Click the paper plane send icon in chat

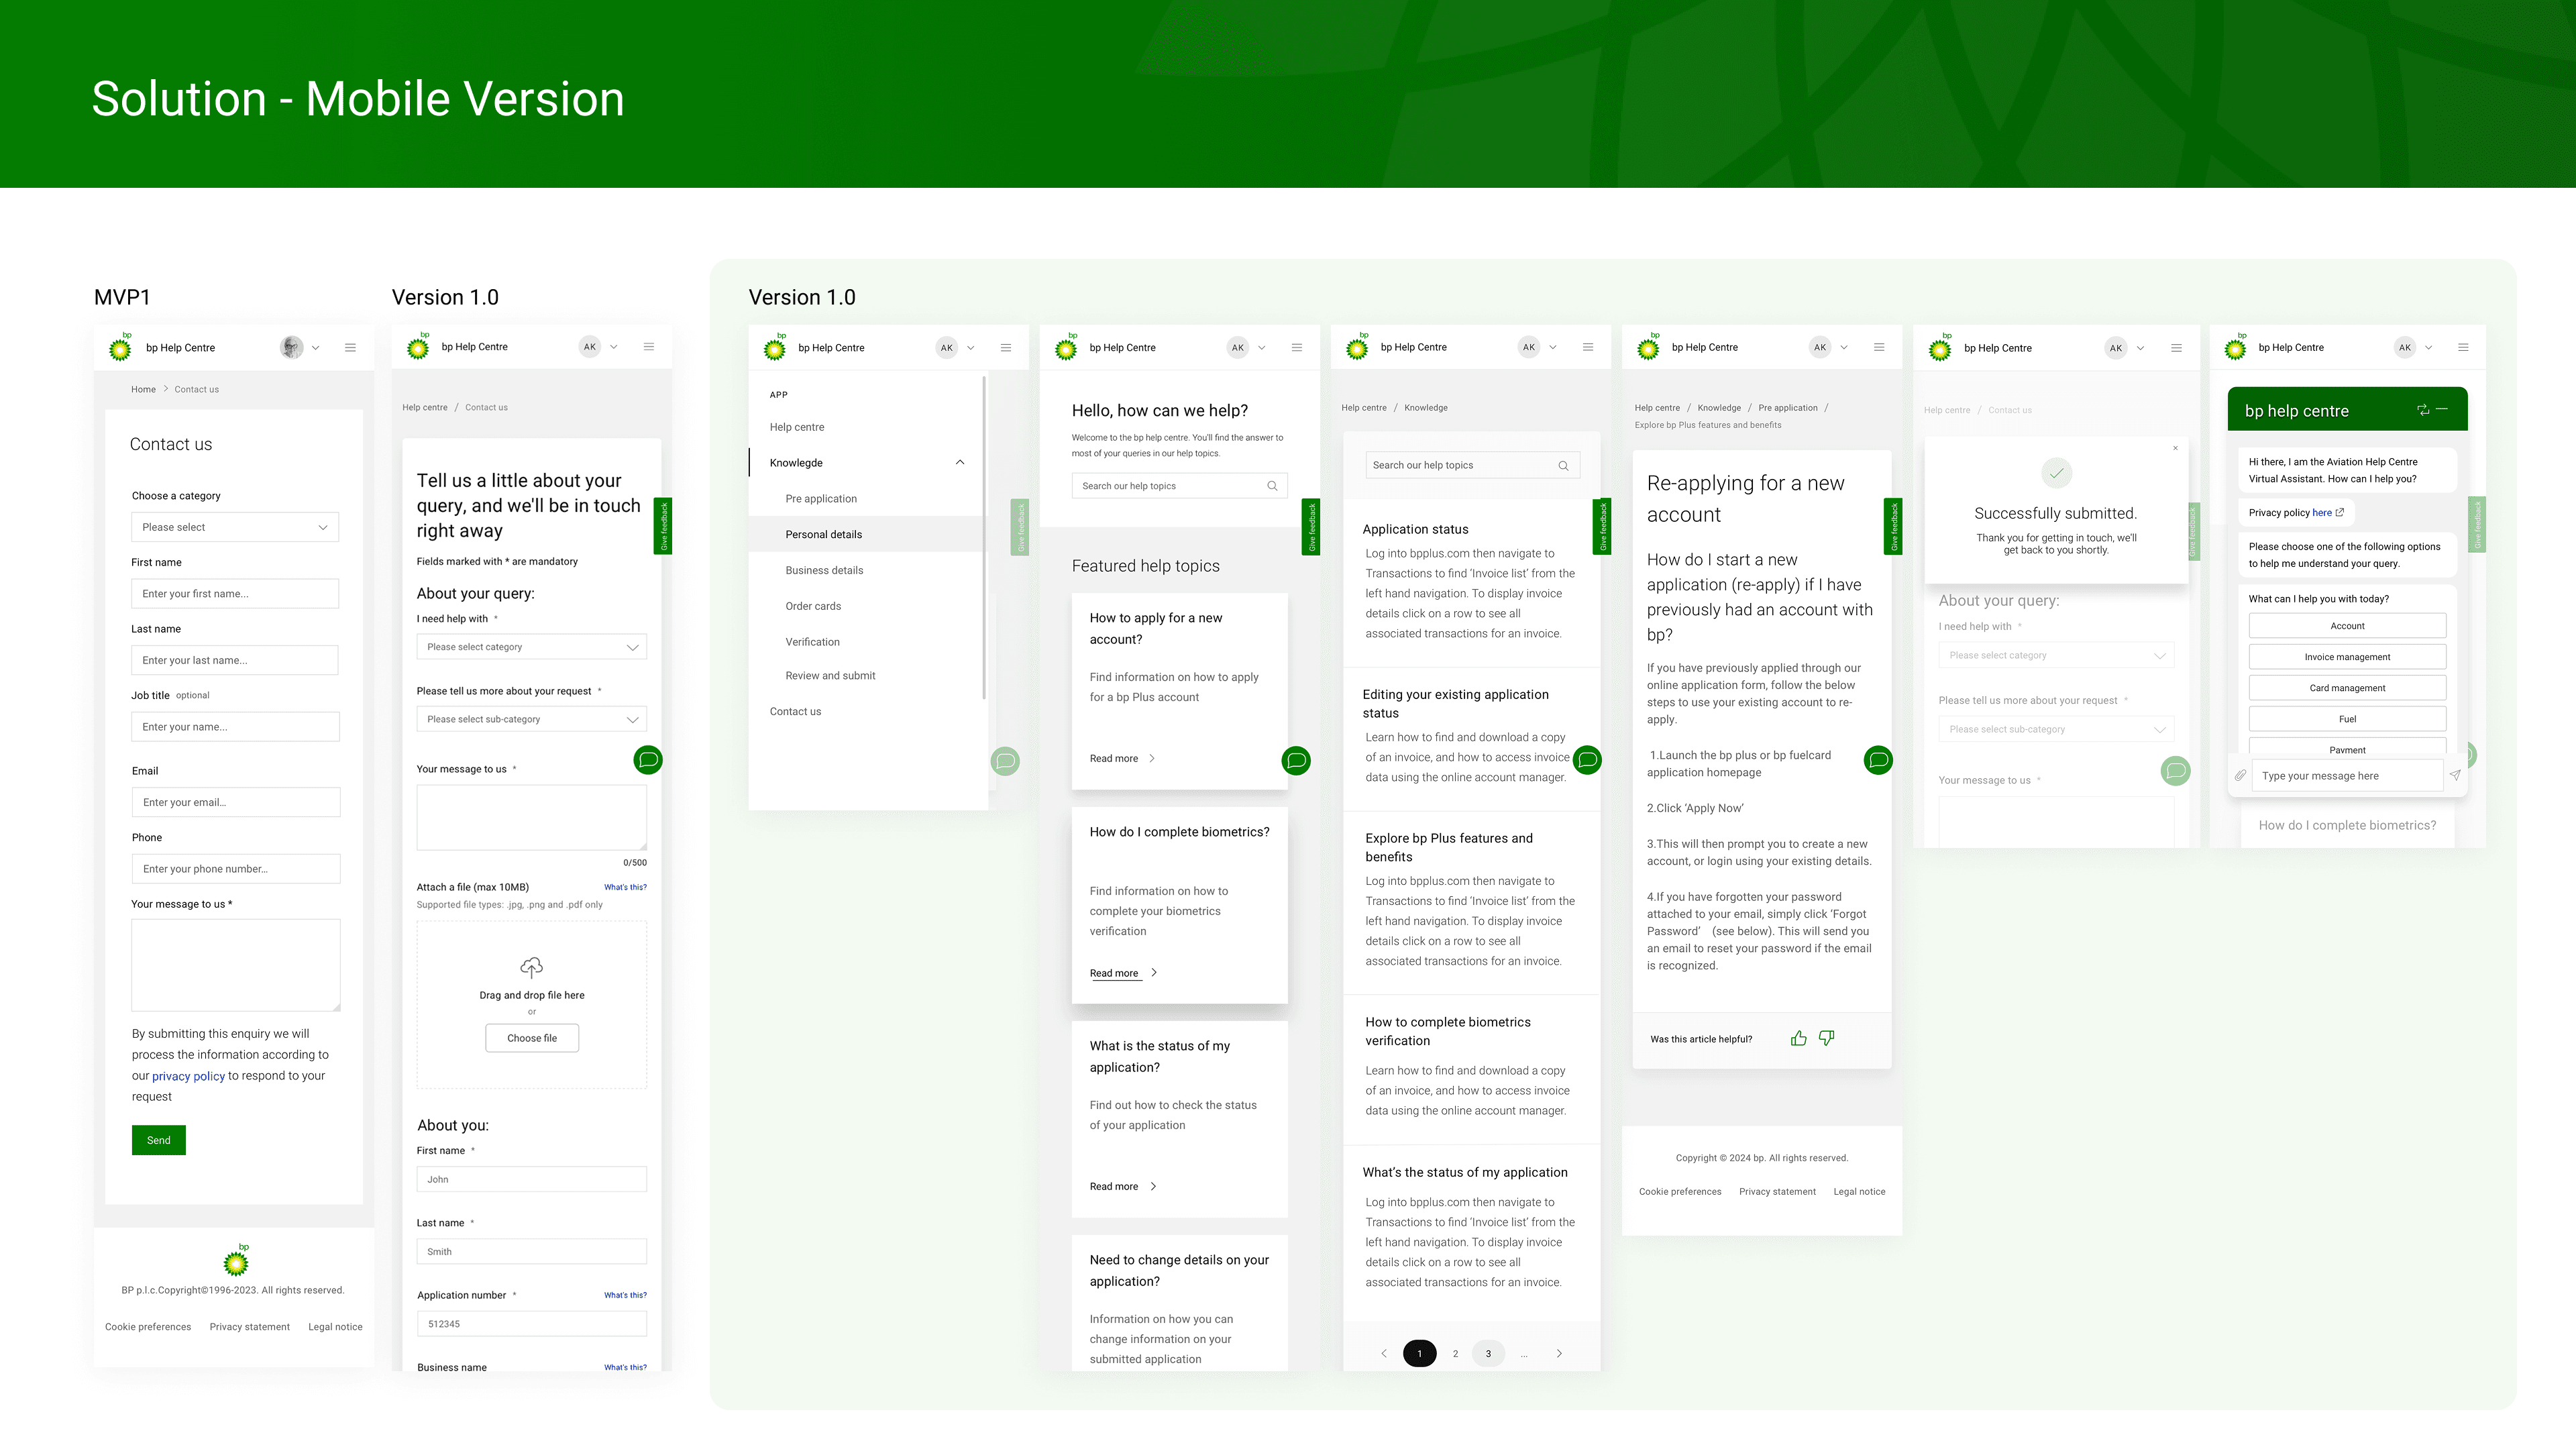[2455, 775]
